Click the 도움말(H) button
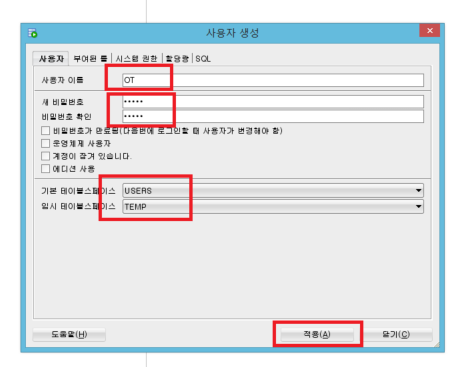The width and height of the screenshot is (474, 367). point(69,334)
